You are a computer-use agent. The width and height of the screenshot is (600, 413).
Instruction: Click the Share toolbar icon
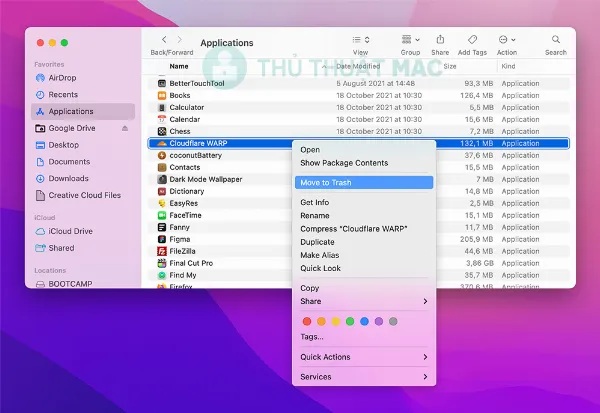(440, 39)
